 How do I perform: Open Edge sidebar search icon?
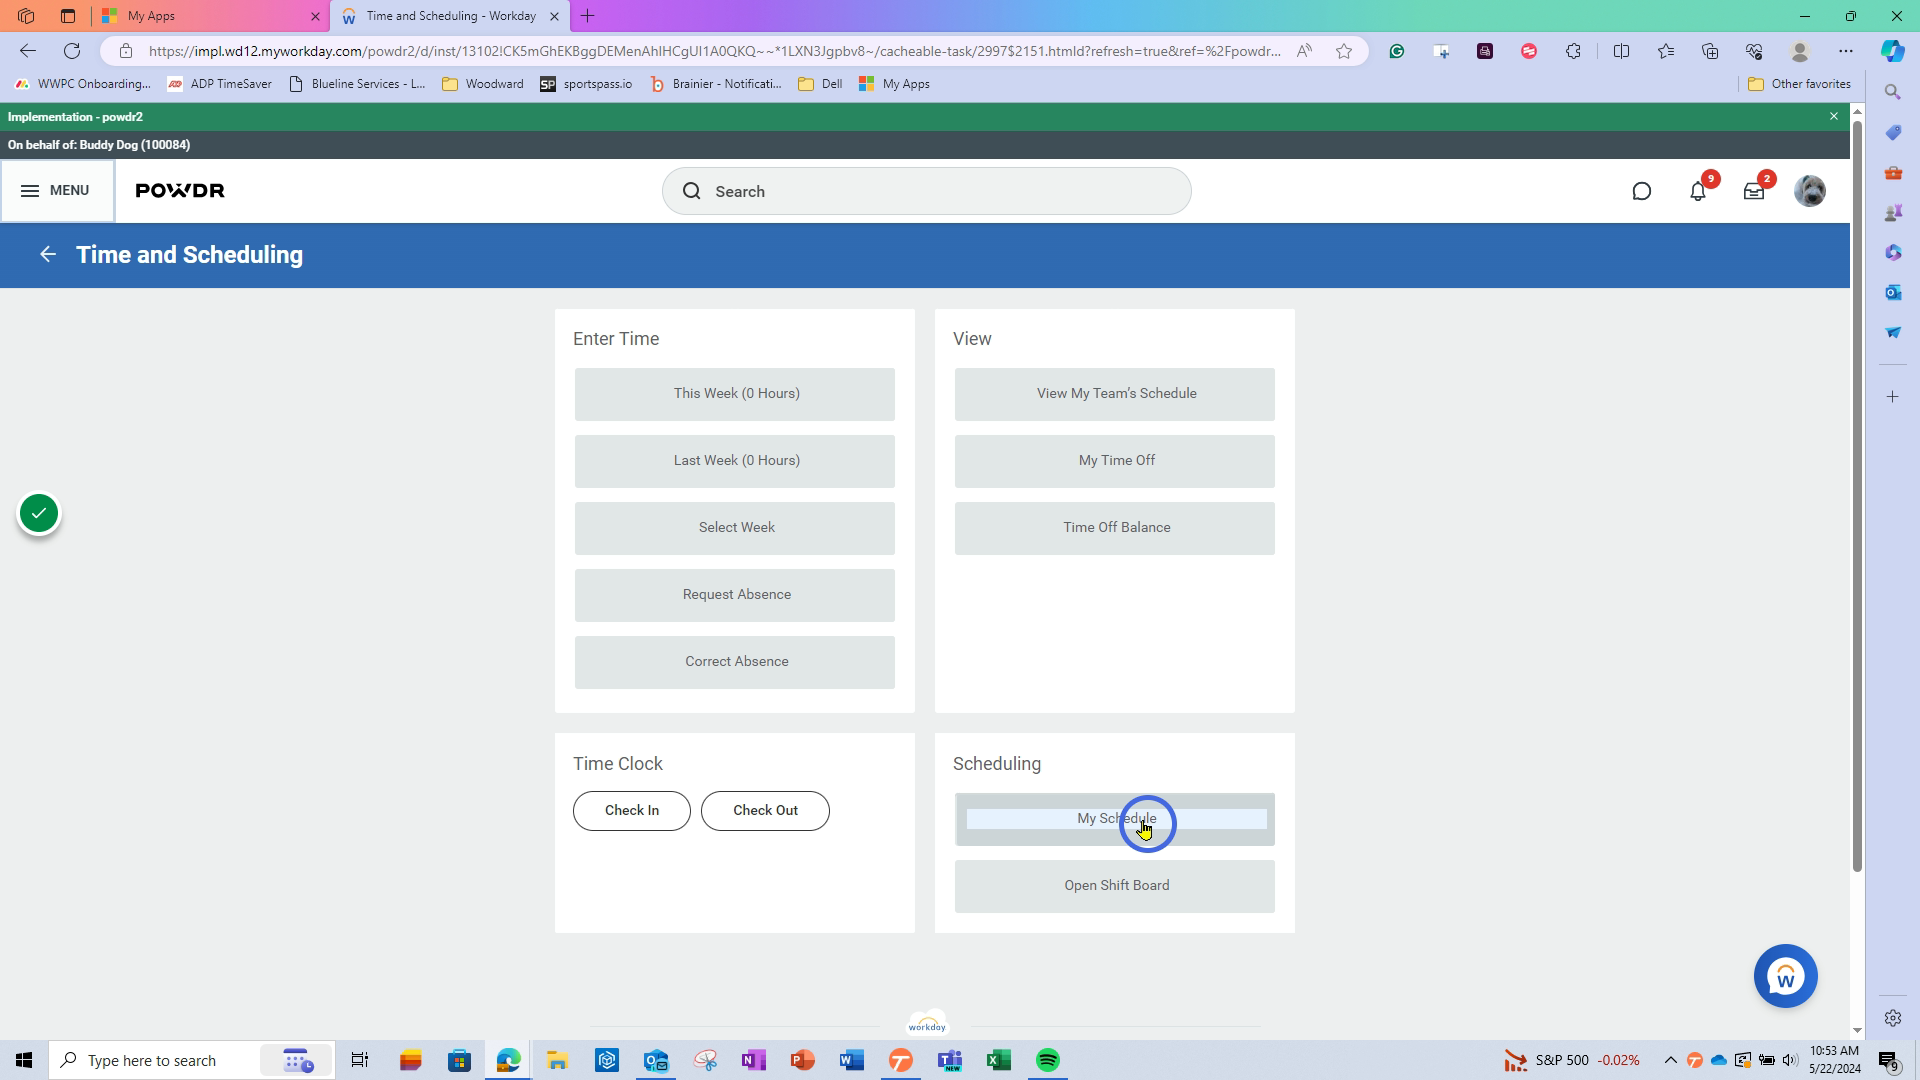coord(1893,92)
